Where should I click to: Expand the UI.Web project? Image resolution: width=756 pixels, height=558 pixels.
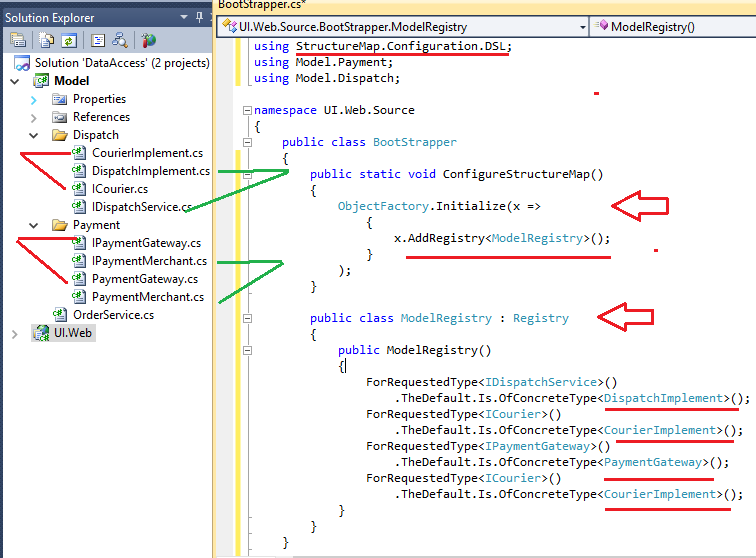(15, 334)
